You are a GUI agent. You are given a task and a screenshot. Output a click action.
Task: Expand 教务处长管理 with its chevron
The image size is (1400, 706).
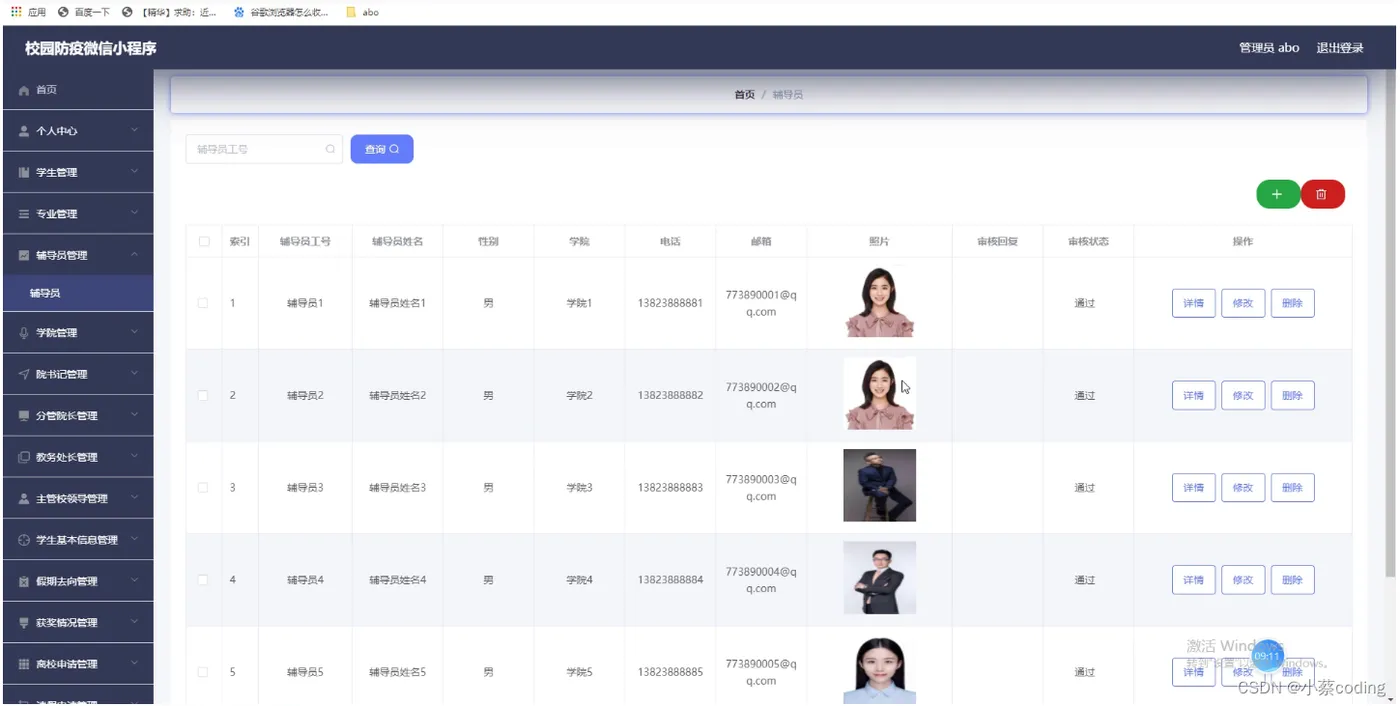[134, 456]
